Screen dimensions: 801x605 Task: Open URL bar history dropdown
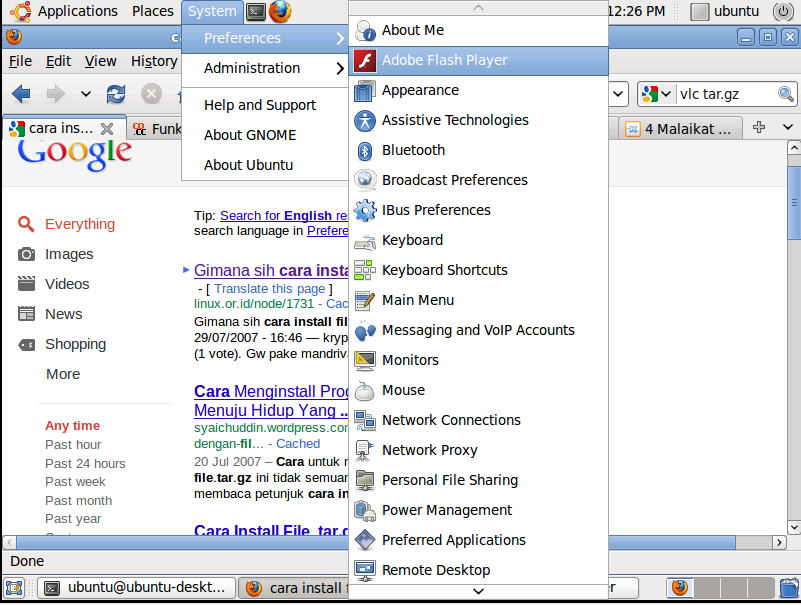point(618,94)
